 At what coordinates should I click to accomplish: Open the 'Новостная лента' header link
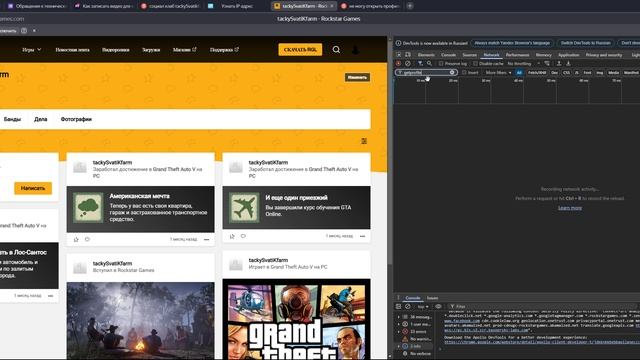coord(72,50)
